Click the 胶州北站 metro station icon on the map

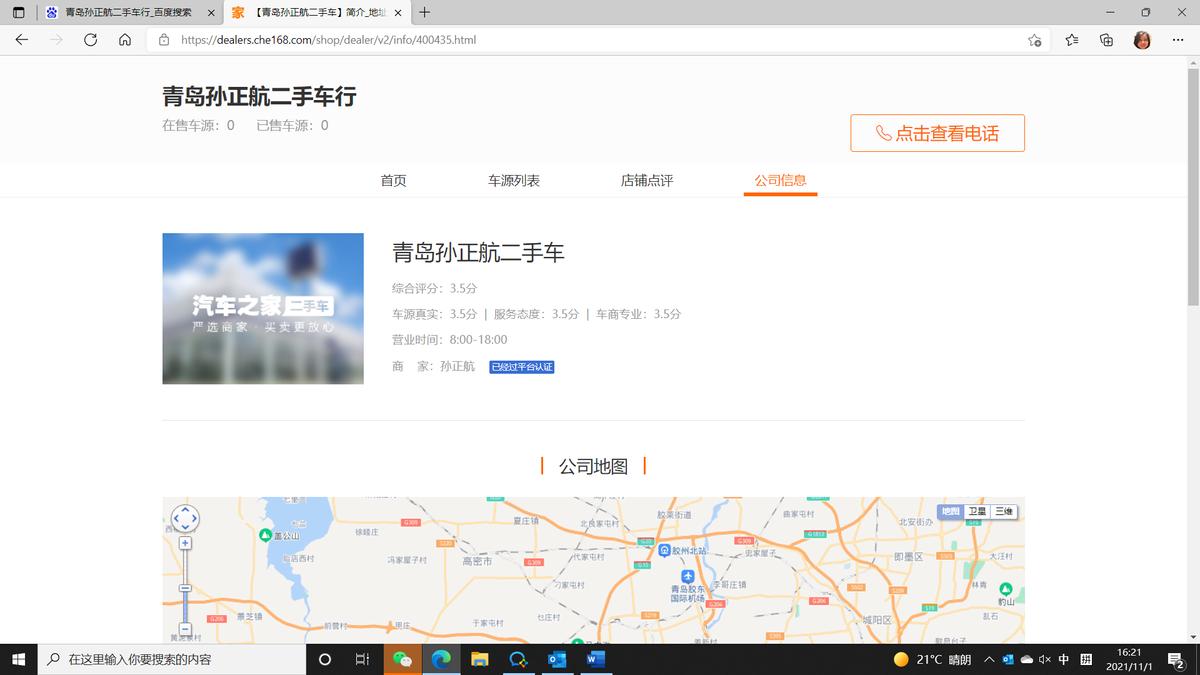point(664,549)
